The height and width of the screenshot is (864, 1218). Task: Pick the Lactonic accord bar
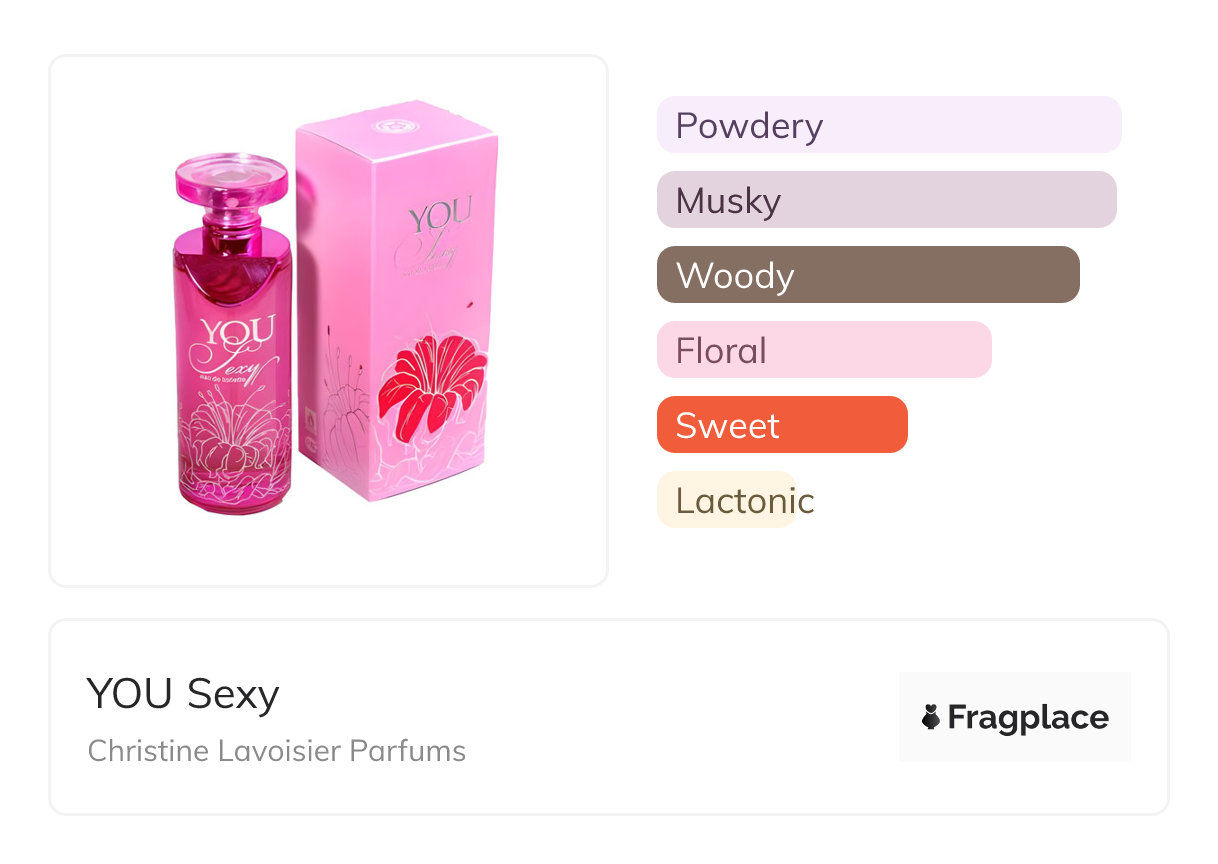point(727,500)
